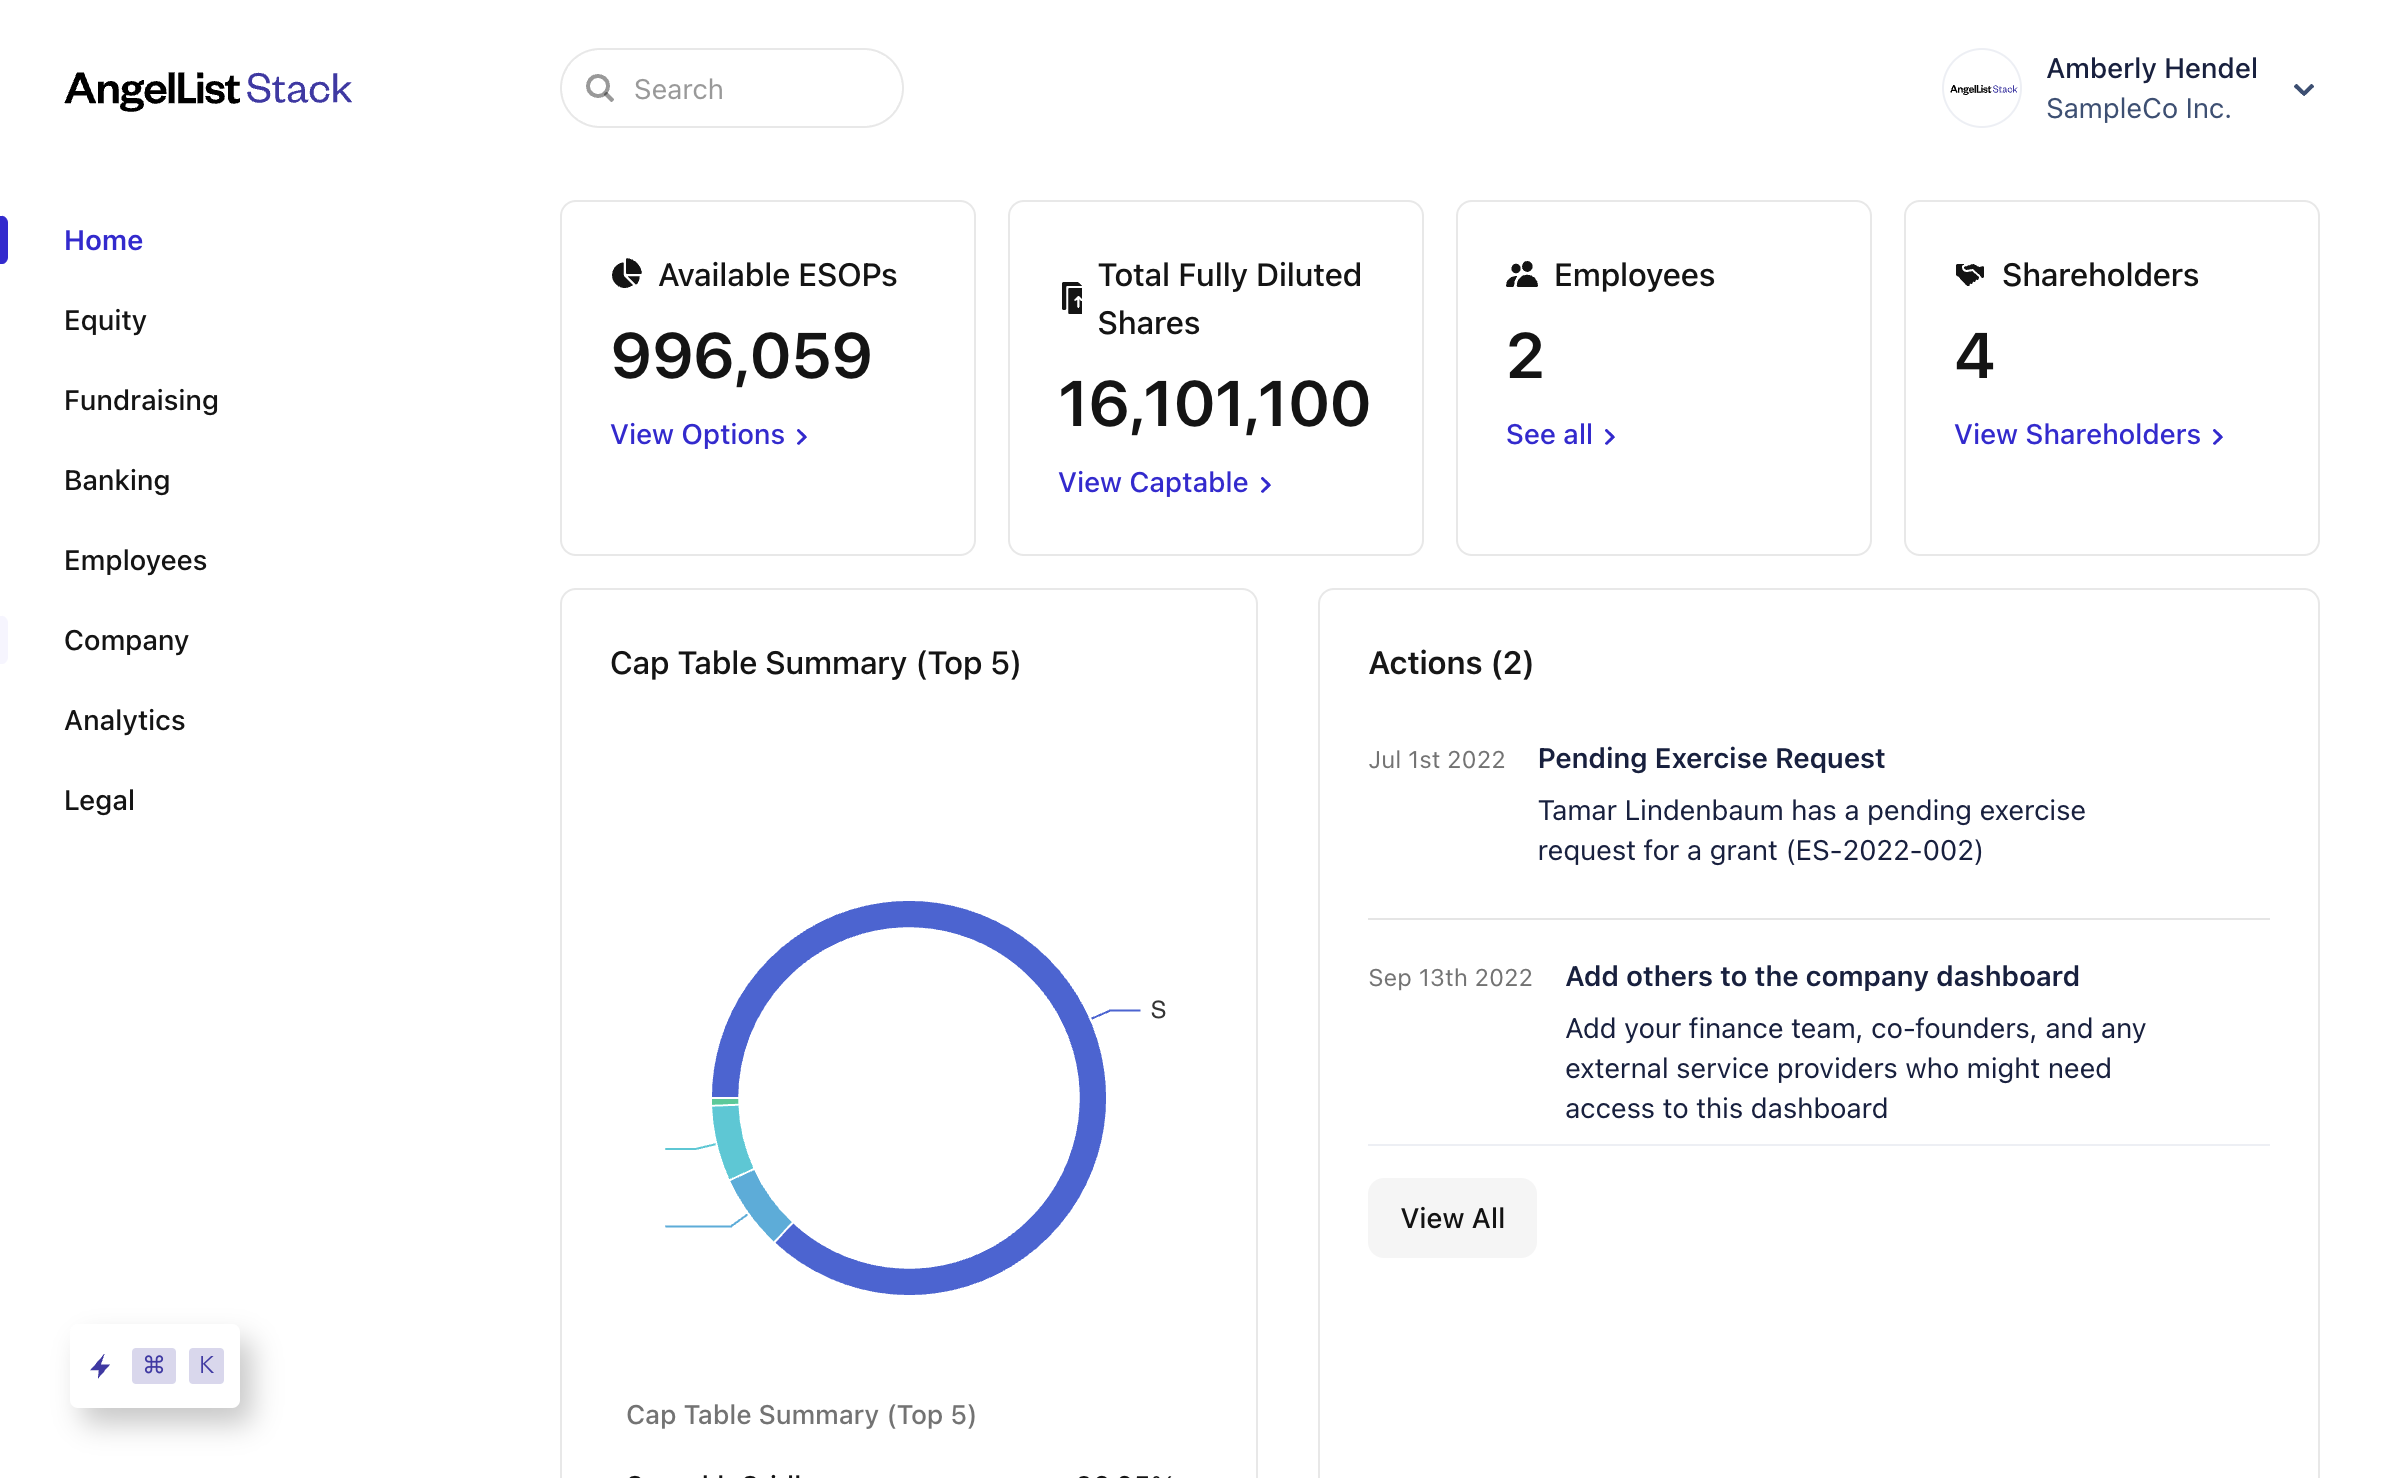Screen dimensions: 2400x1478
Task: Click the Sep 13th 2022 date
Action: (x=1450, y=978)
